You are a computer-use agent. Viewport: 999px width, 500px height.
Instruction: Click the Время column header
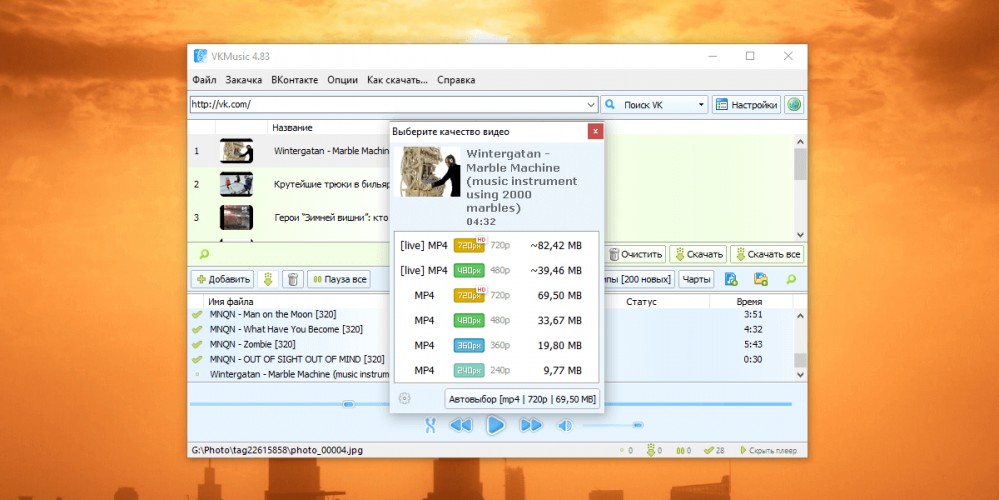(748, 302)
